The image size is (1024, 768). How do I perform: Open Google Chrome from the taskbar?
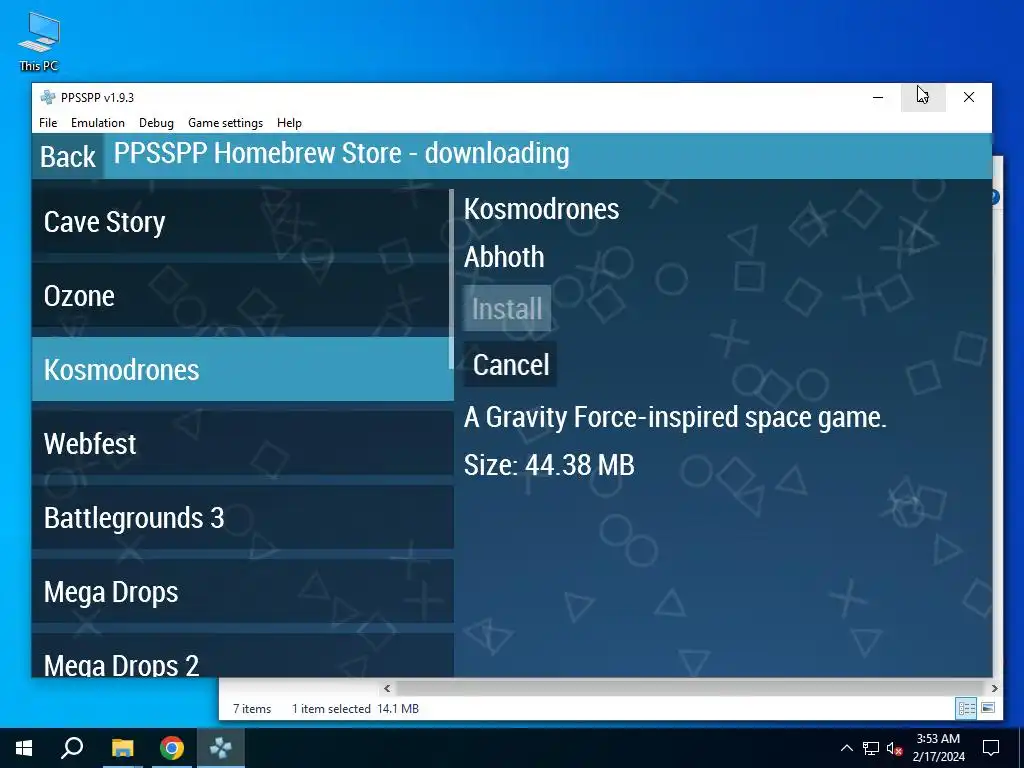coord(172,748)
